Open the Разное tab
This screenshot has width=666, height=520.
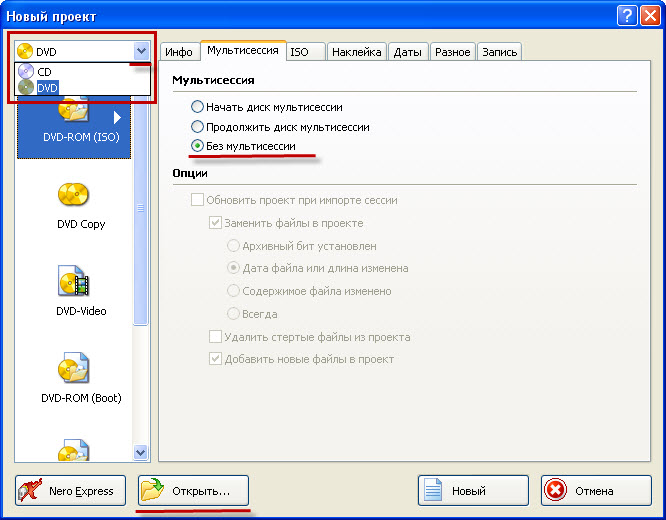tap(453, 52)
